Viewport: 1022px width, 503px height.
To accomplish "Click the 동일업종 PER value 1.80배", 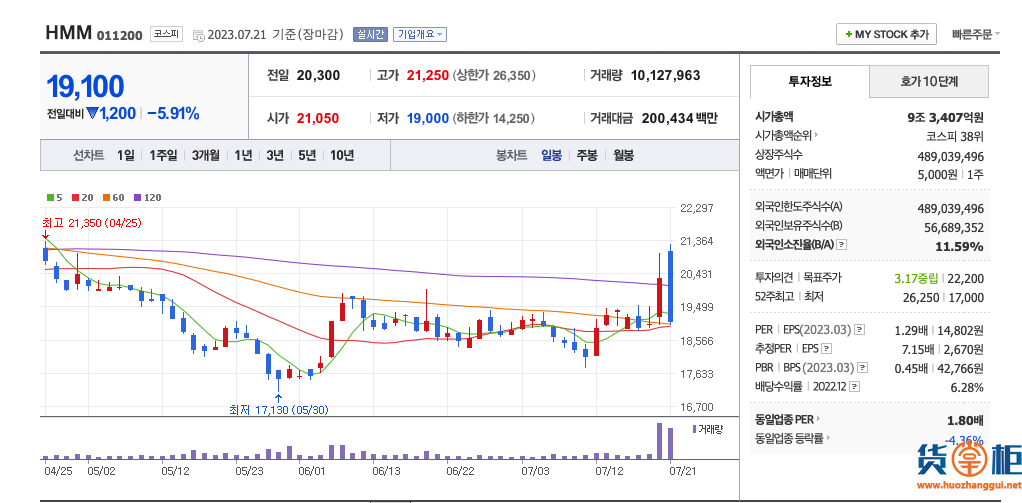I will [965, 419].
